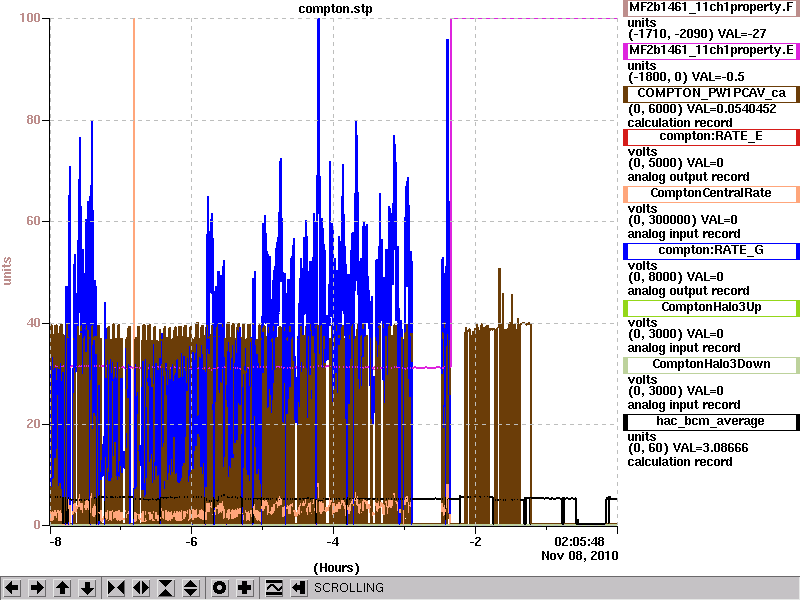
Task: Select the MF2b1461_11ch1property.F legend entry
Action: (x=711, y=8)
